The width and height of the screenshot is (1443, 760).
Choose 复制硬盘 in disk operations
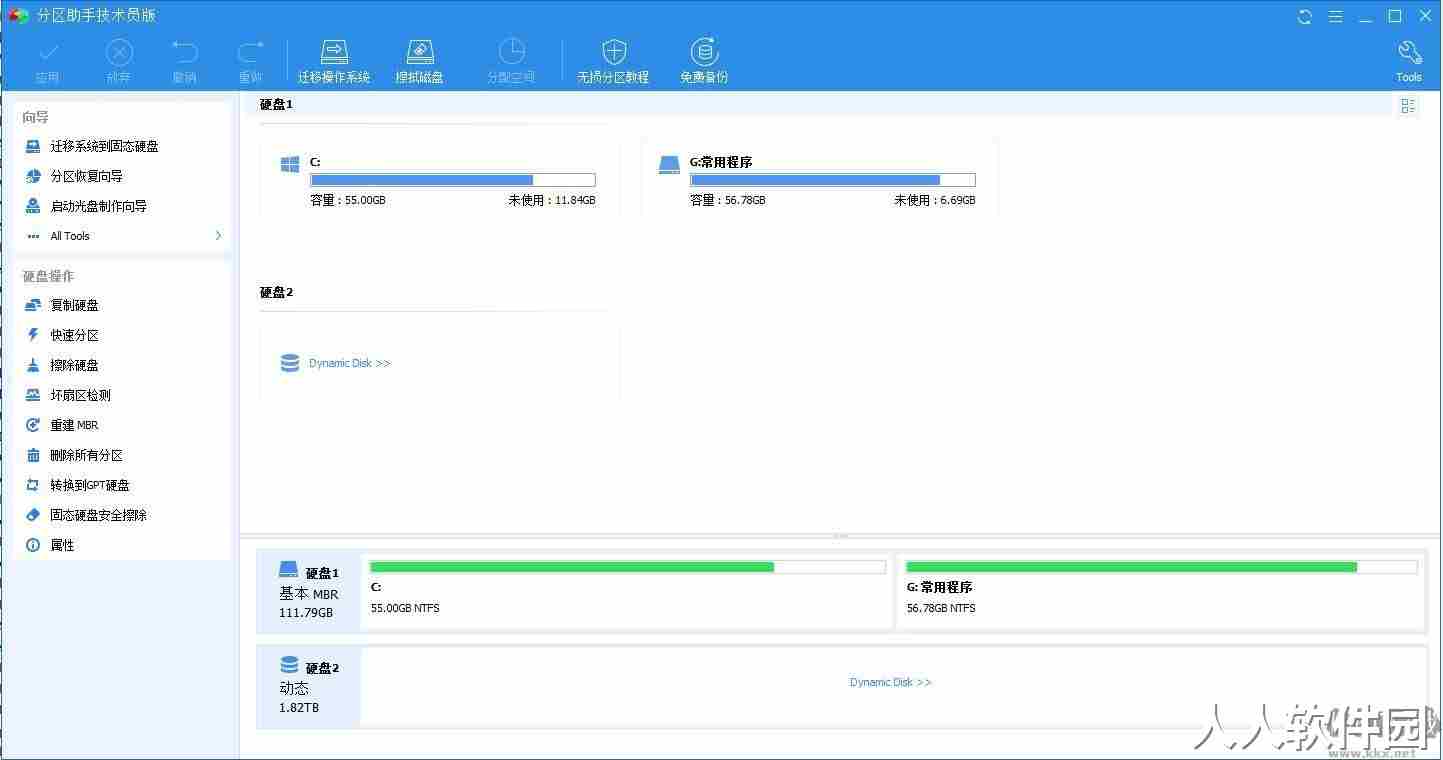(75, 305)
